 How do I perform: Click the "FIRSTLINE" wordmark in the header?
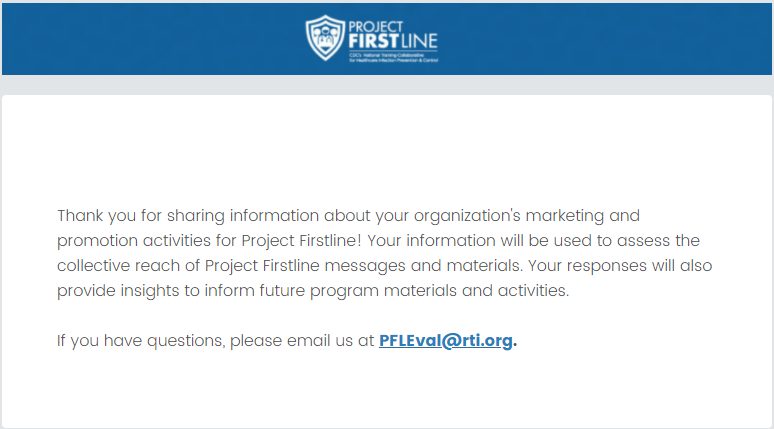393,40
